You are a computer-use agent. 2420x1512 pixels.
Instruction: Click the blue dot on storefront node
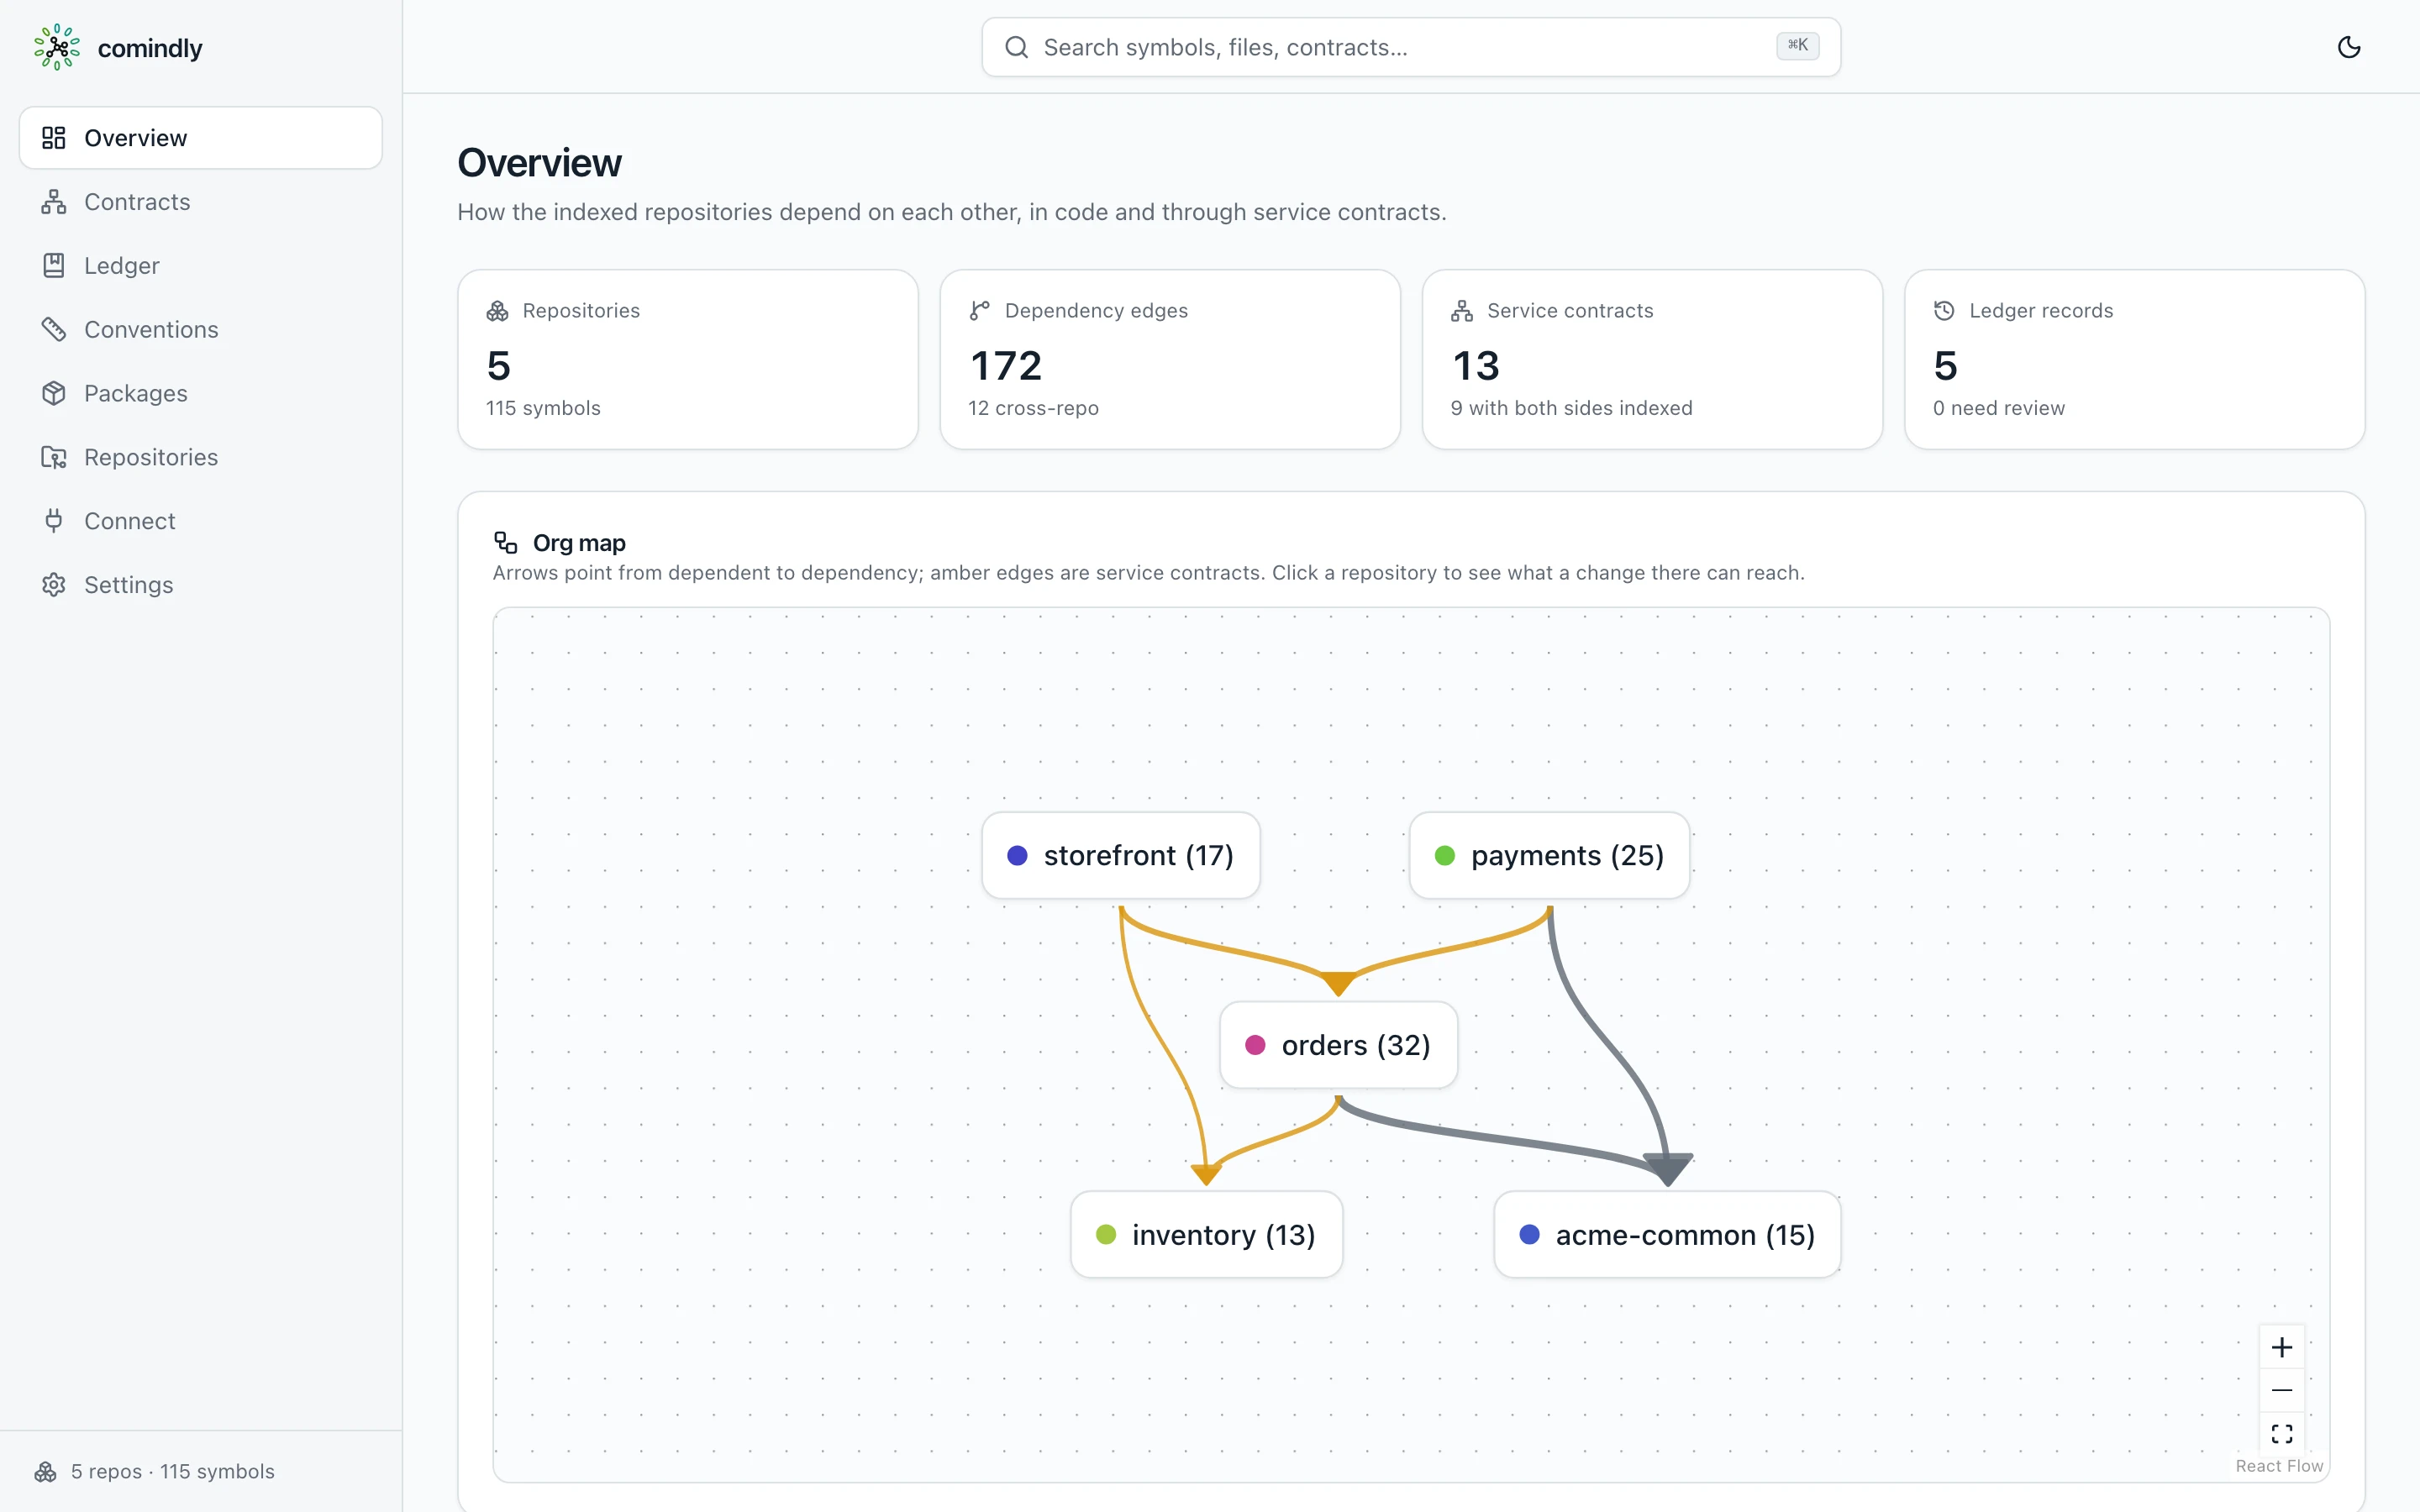(1017, 856)
